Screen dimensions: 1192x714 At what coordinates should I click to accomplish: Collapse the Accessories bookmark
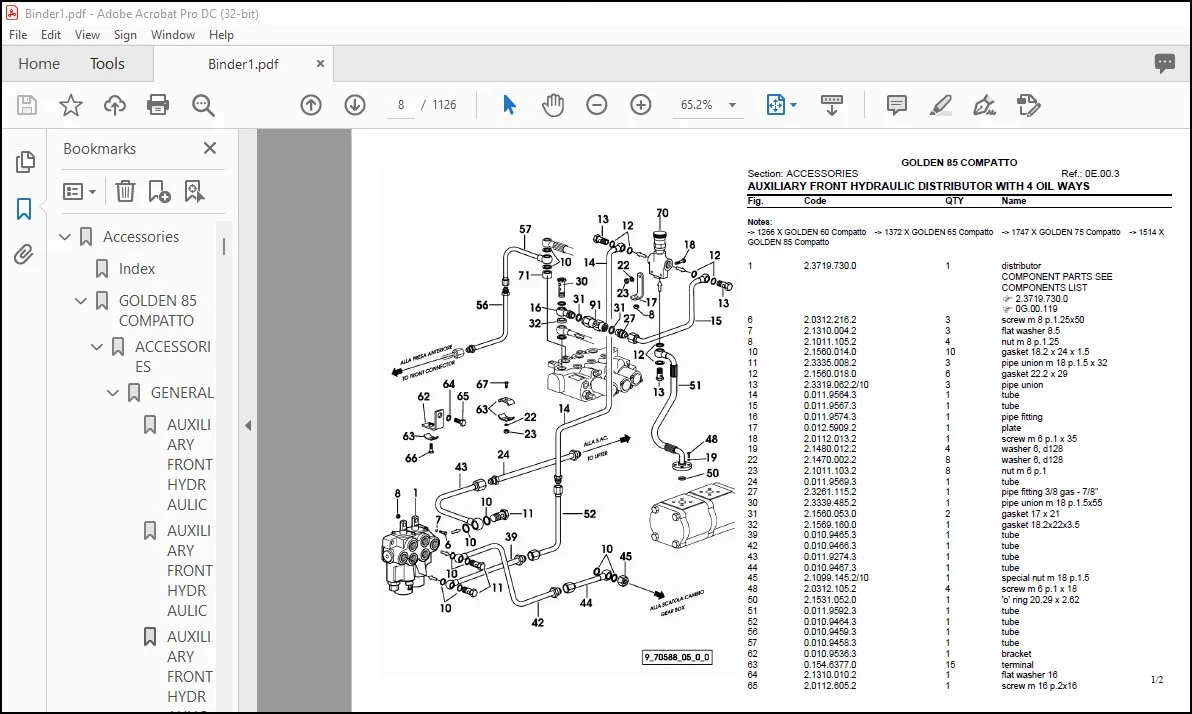(65, 236)
